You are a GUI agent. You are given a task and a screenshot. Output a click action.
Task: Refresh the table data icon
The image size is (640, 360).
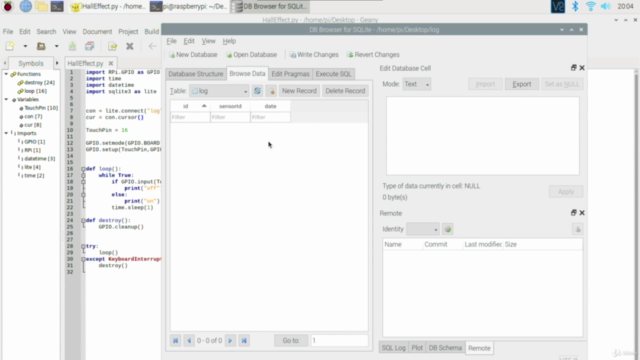[x=257, y=91]
